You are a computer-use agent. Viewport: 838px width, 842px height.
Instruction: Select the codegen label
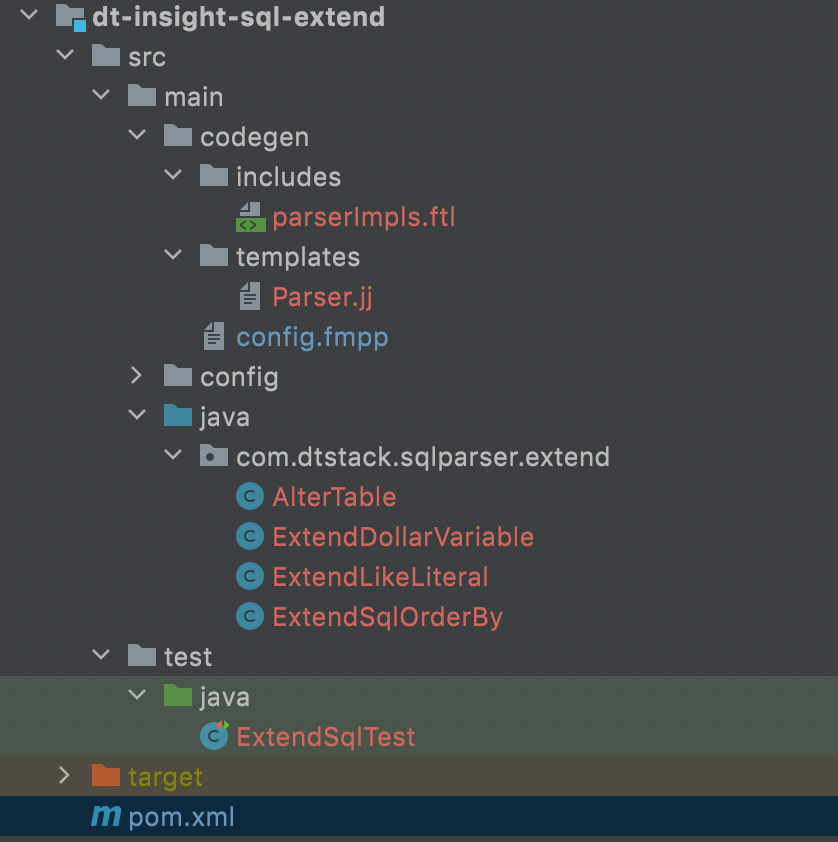coord(254,137)
